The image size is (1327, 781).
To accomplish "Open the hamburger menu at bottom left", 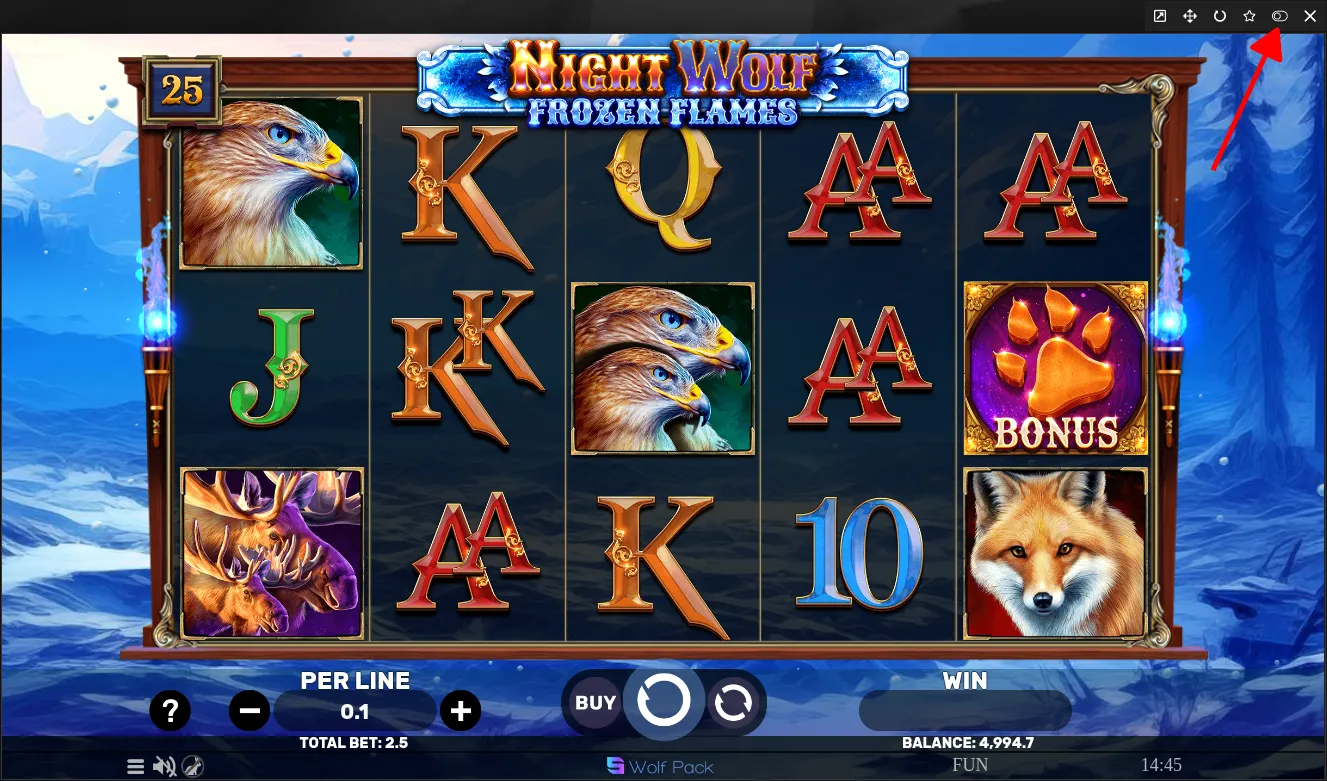I will click(136, 767).
